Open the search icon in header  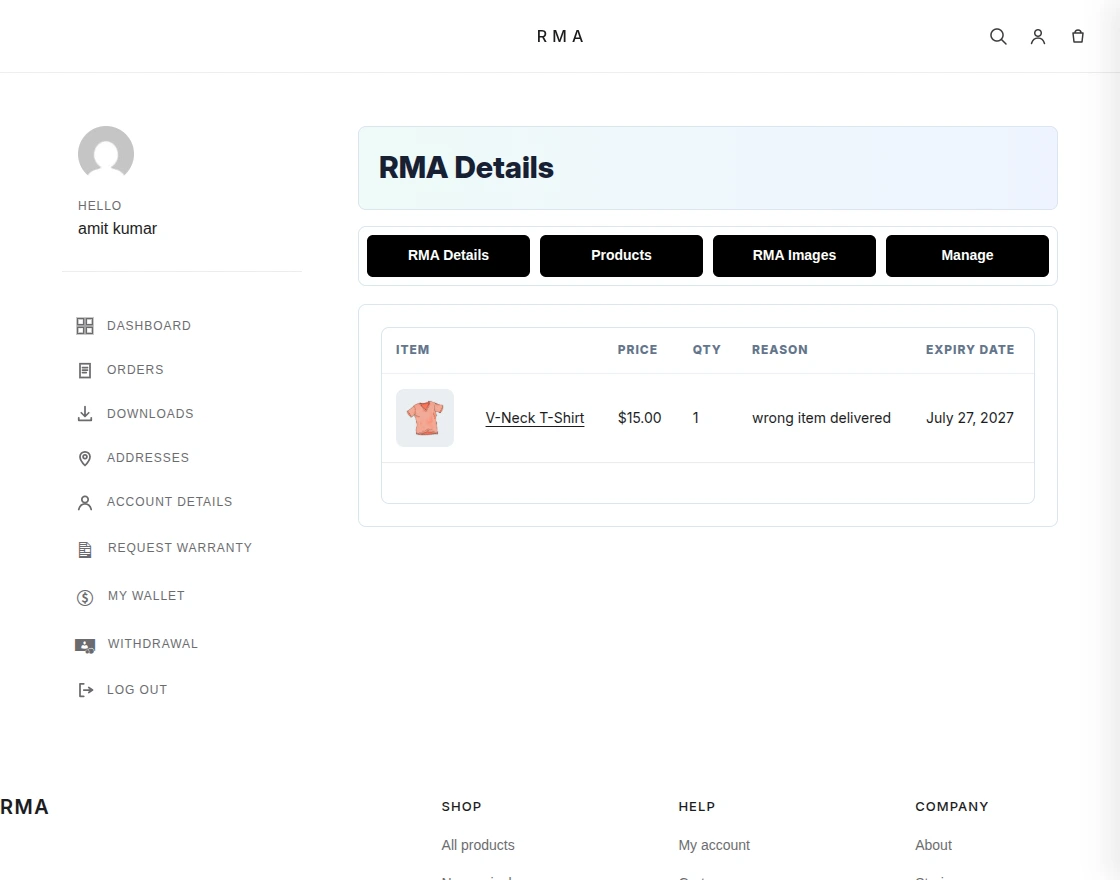pyautogui.click(x=998, y=36)
